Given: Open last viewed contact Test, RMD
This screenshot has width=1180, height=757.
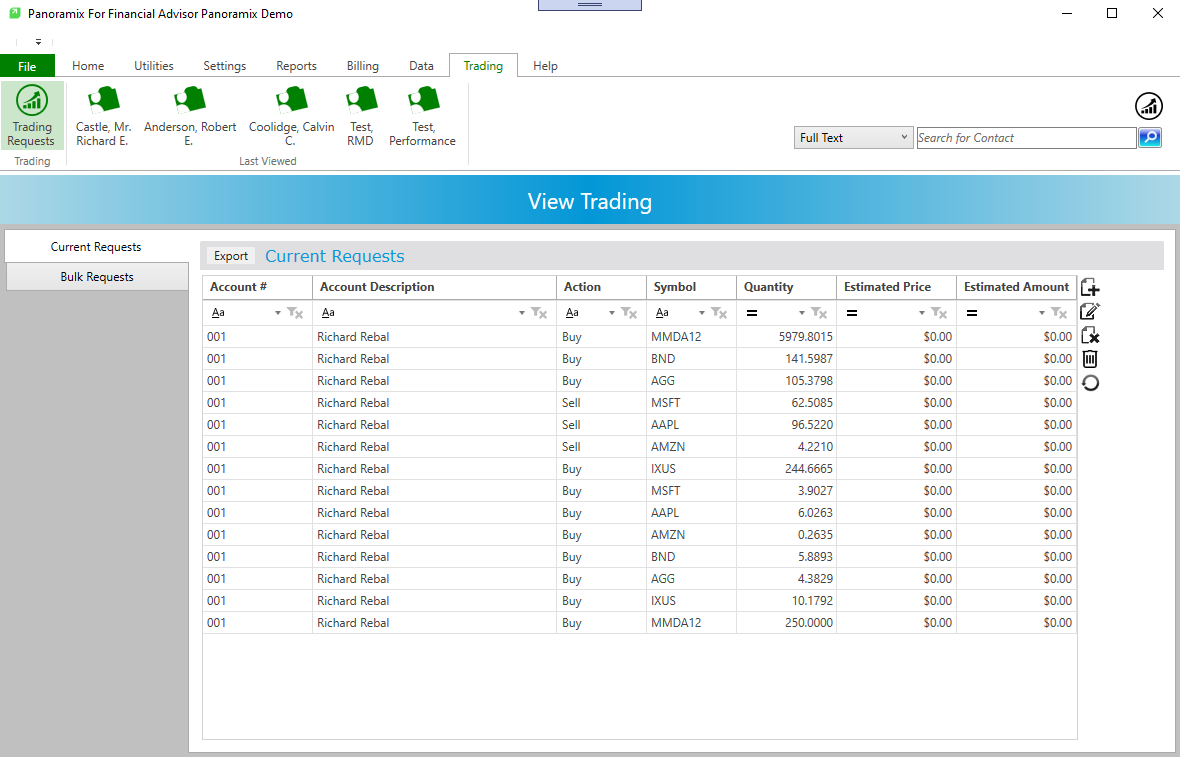Looking at the screenshot, I should 360,116.
